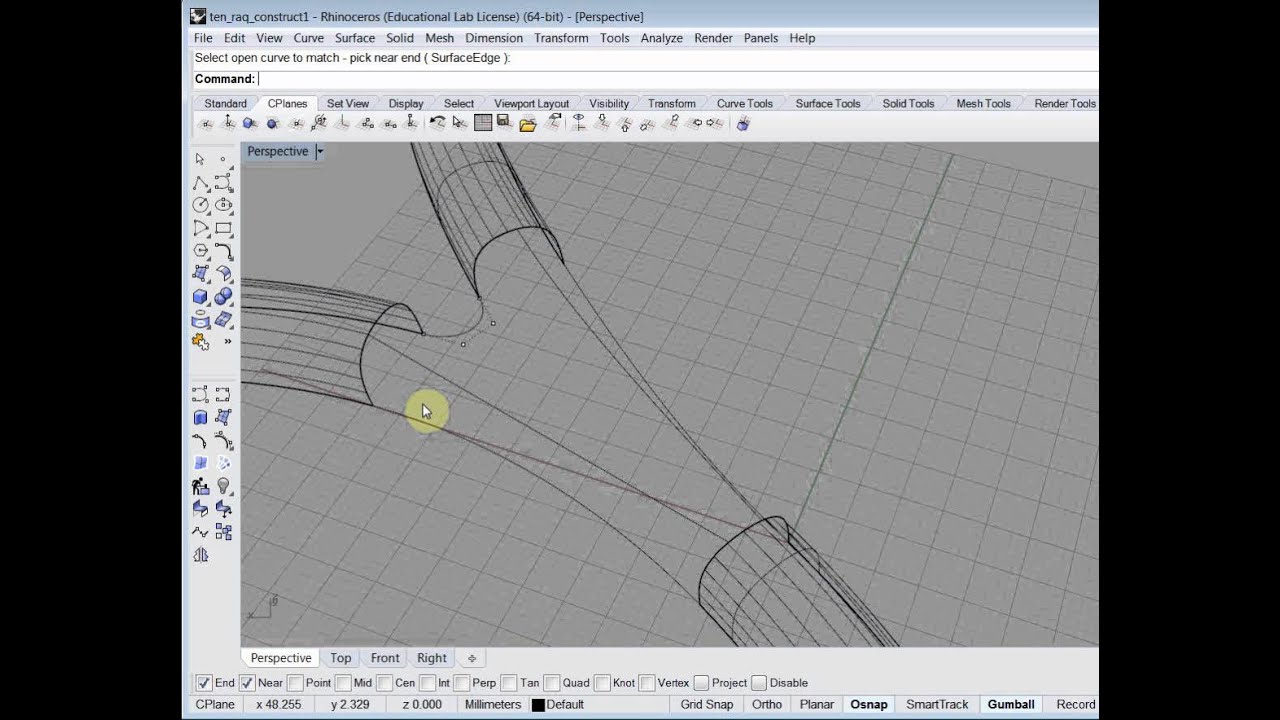Click the light bulb icon in sidebar
This screenshot has height=720, width=1280.
pyautogui.click(x=223, y=486)
